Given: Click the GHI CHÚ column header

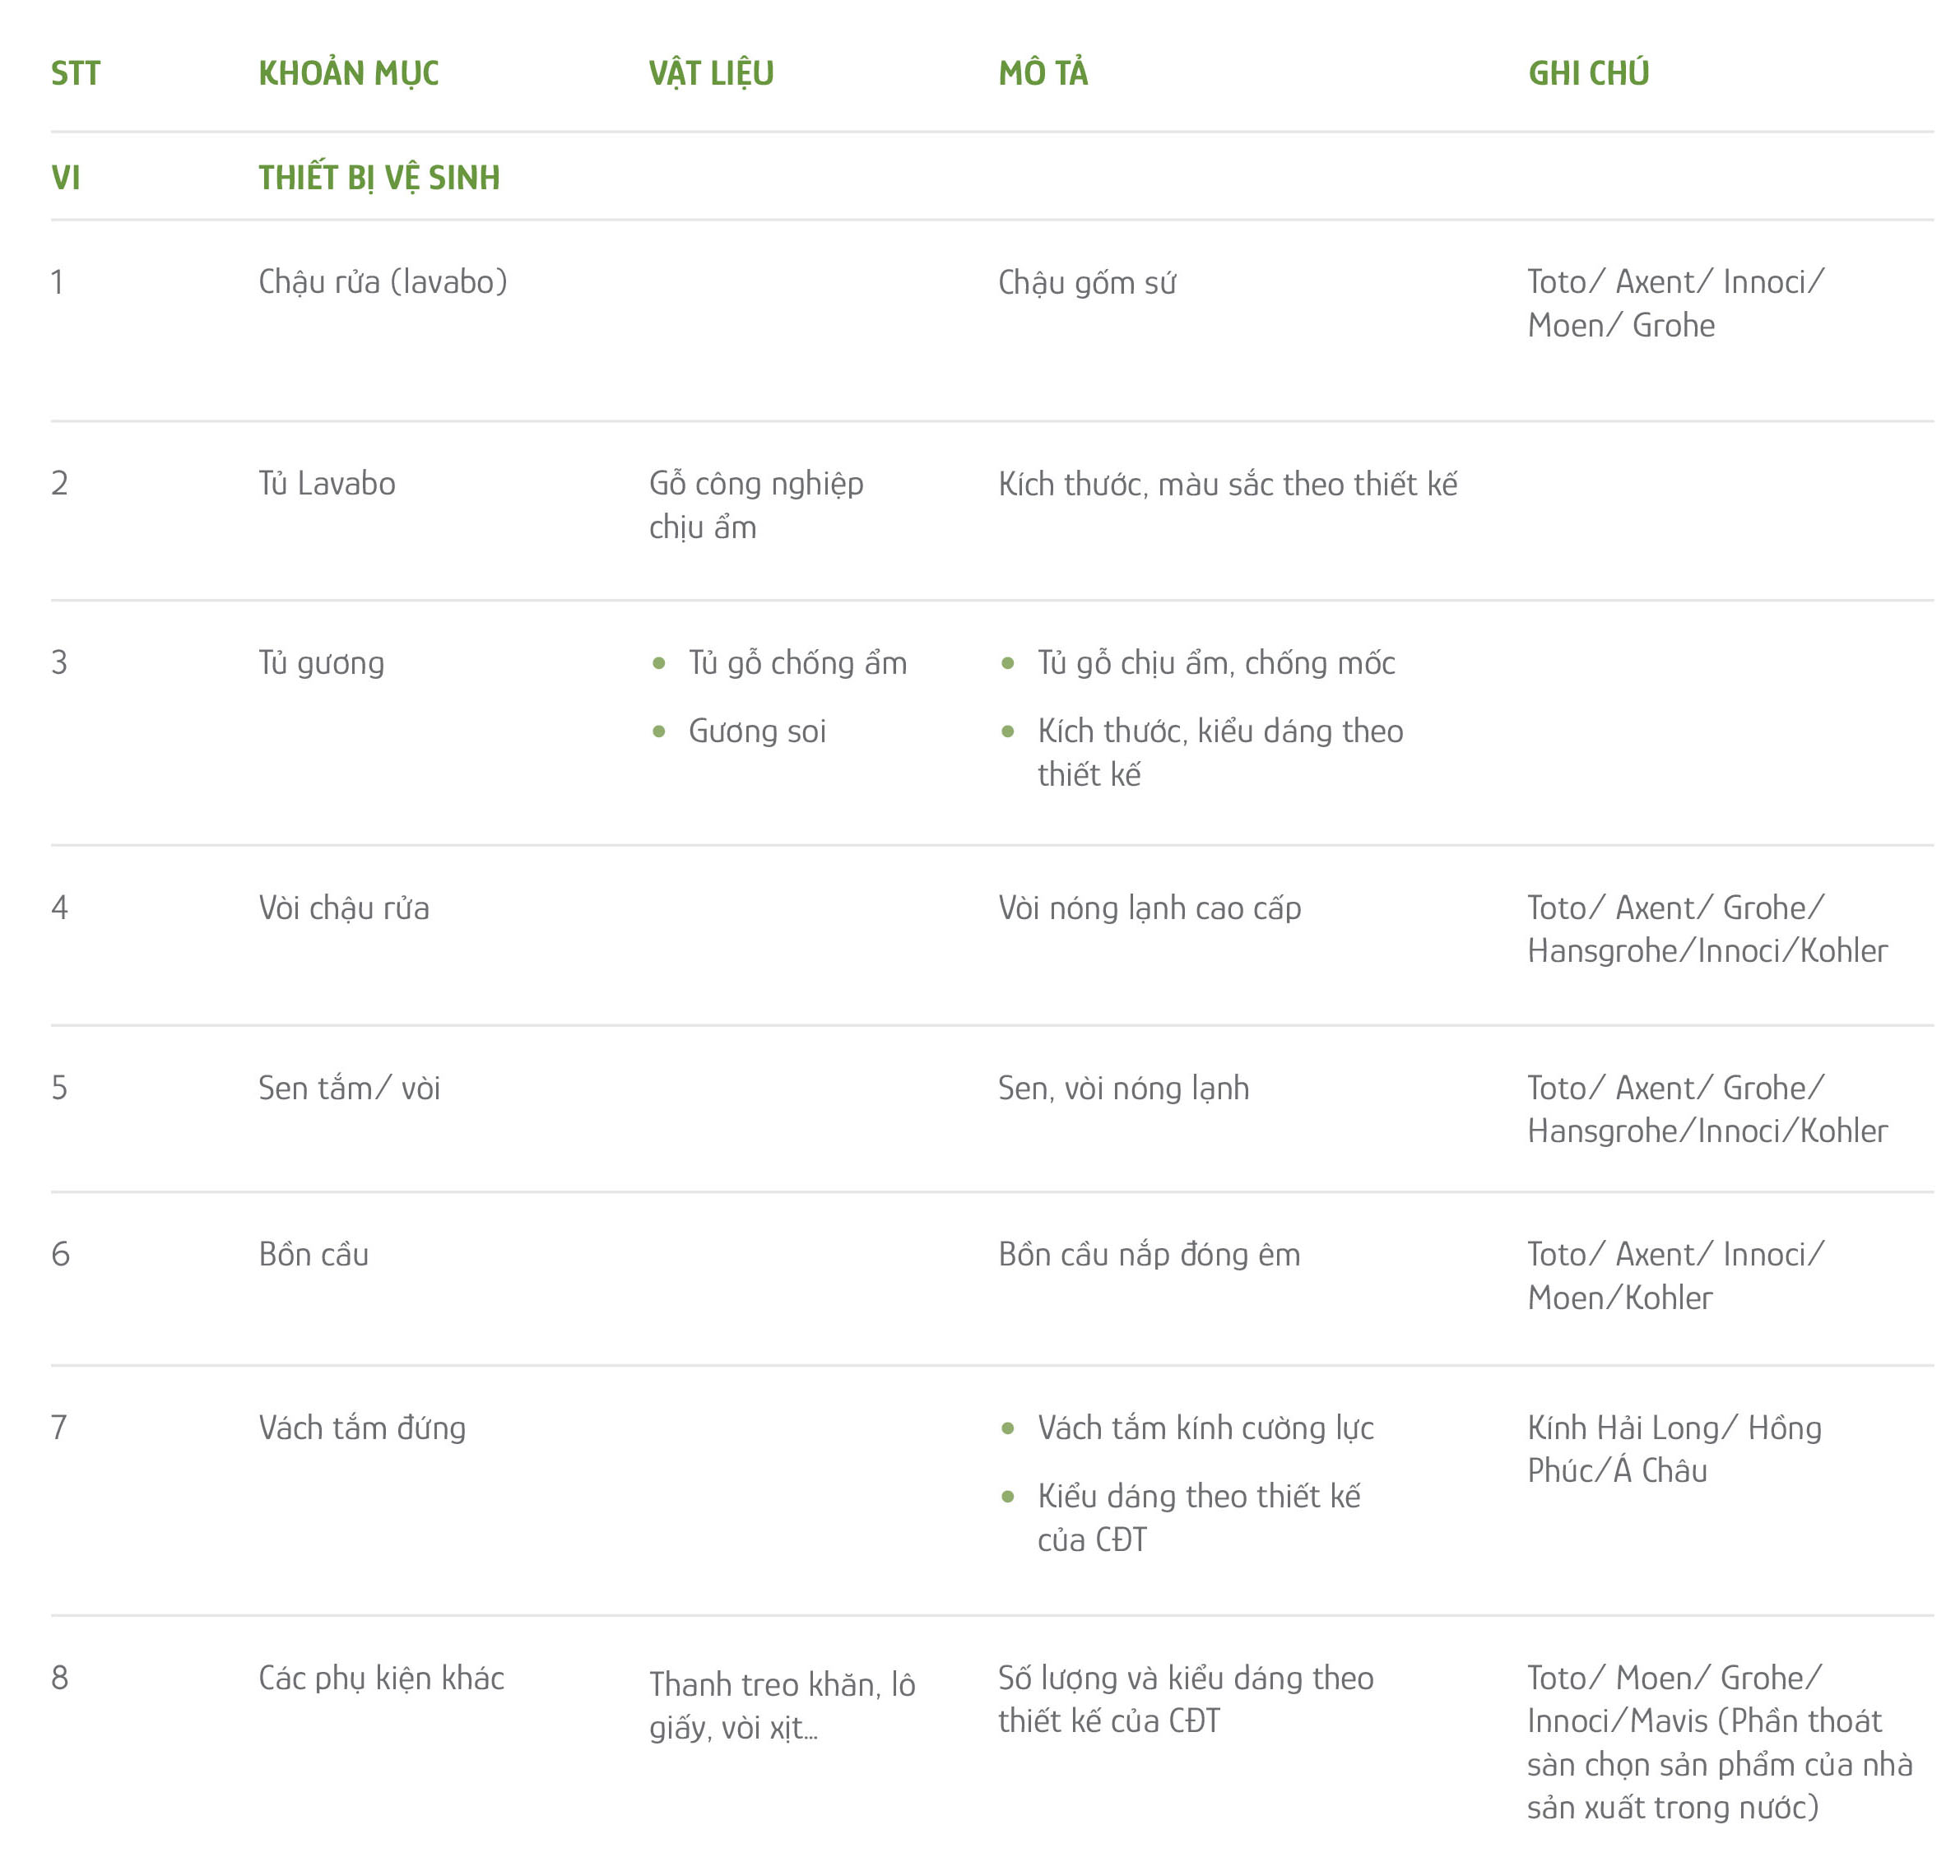Looking at the screenshot, I should coord(1588,73).
